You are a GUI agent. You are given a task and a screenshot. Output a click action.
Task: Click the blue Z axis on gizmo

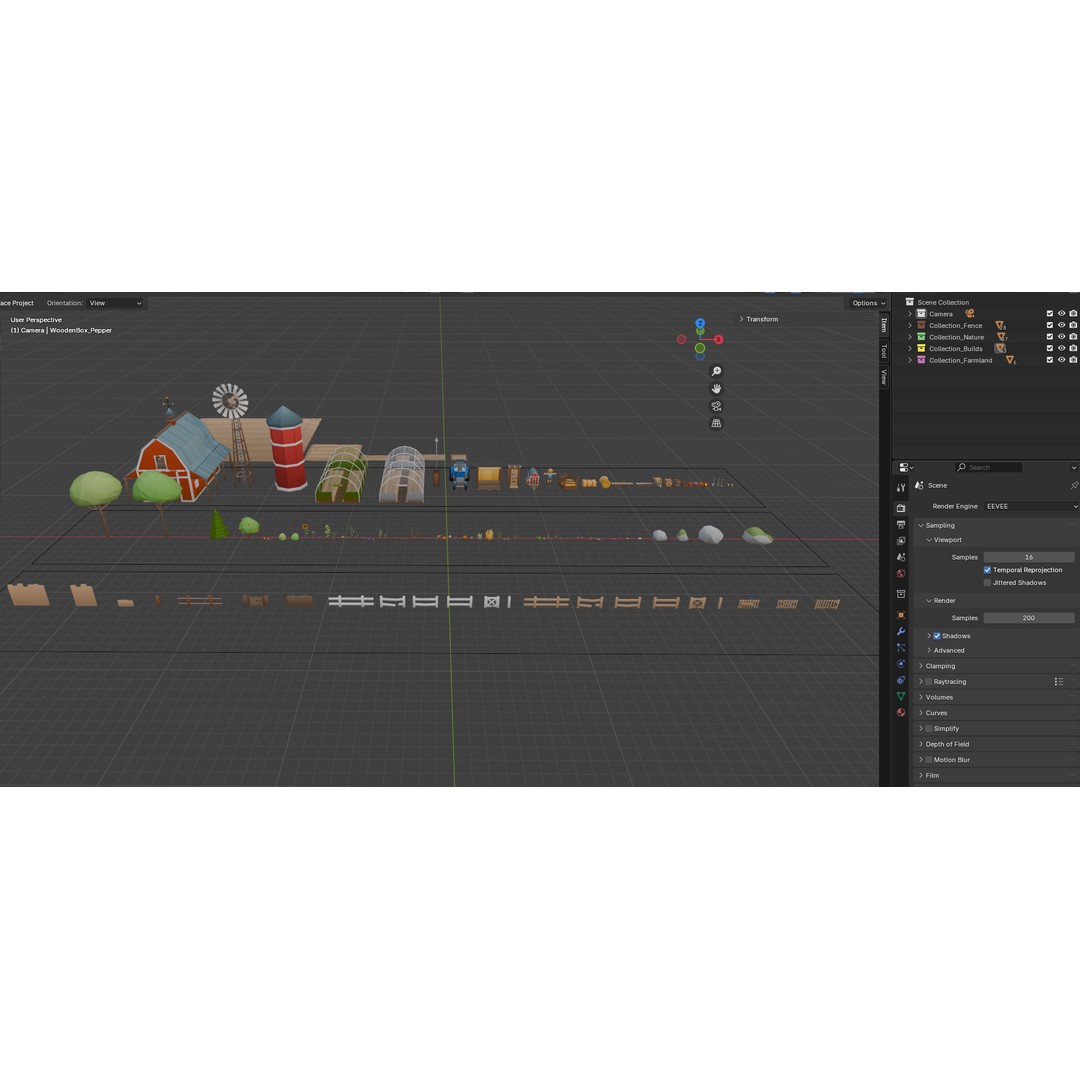pos(700,323)
